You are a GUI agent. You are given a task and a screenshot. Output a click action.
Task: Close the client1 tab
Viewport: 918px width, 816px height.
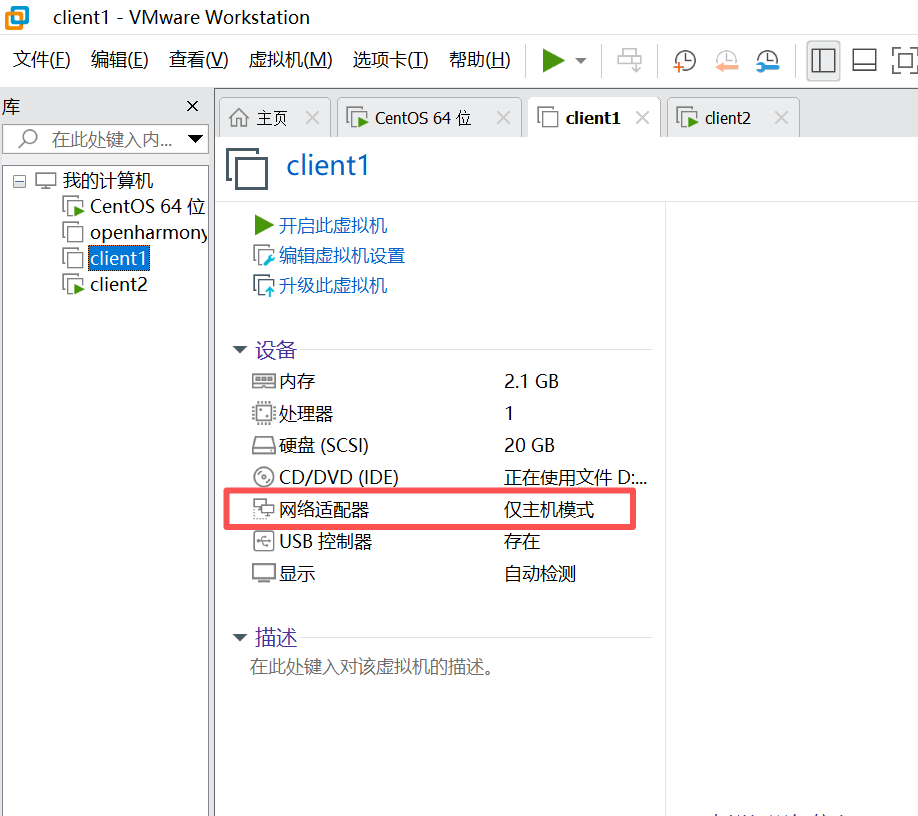coord(642,118)
